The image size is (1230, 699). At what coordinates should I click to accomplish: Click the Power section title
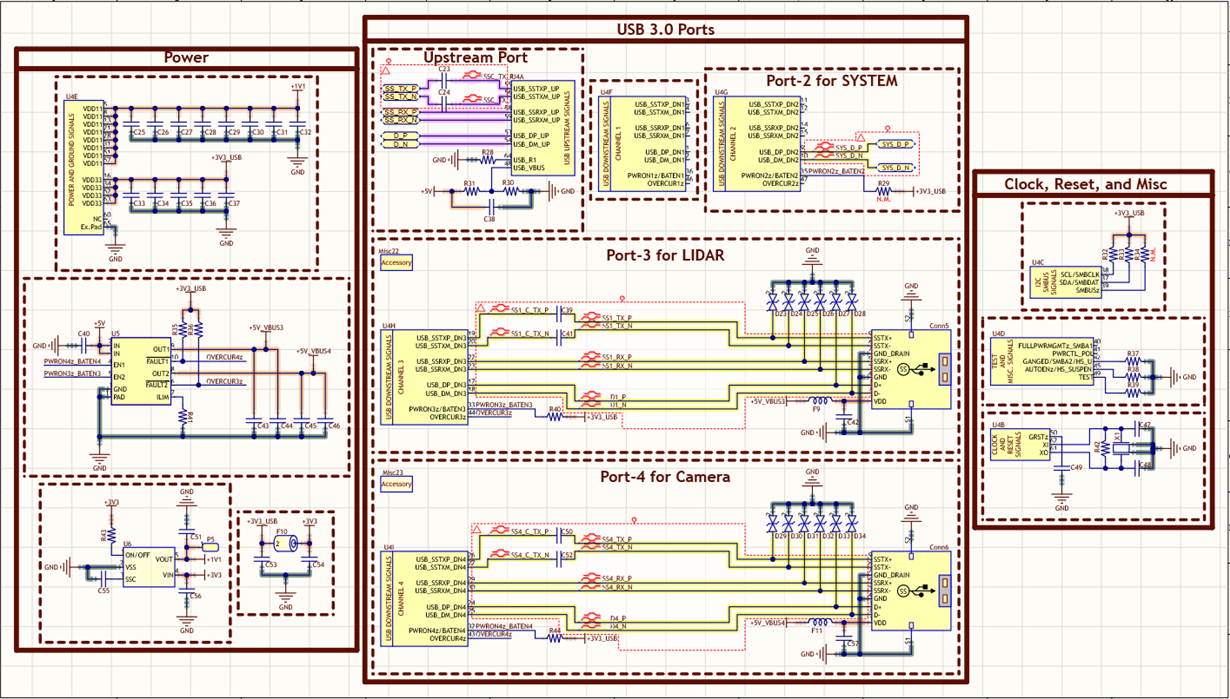click(x=186, y=58)
